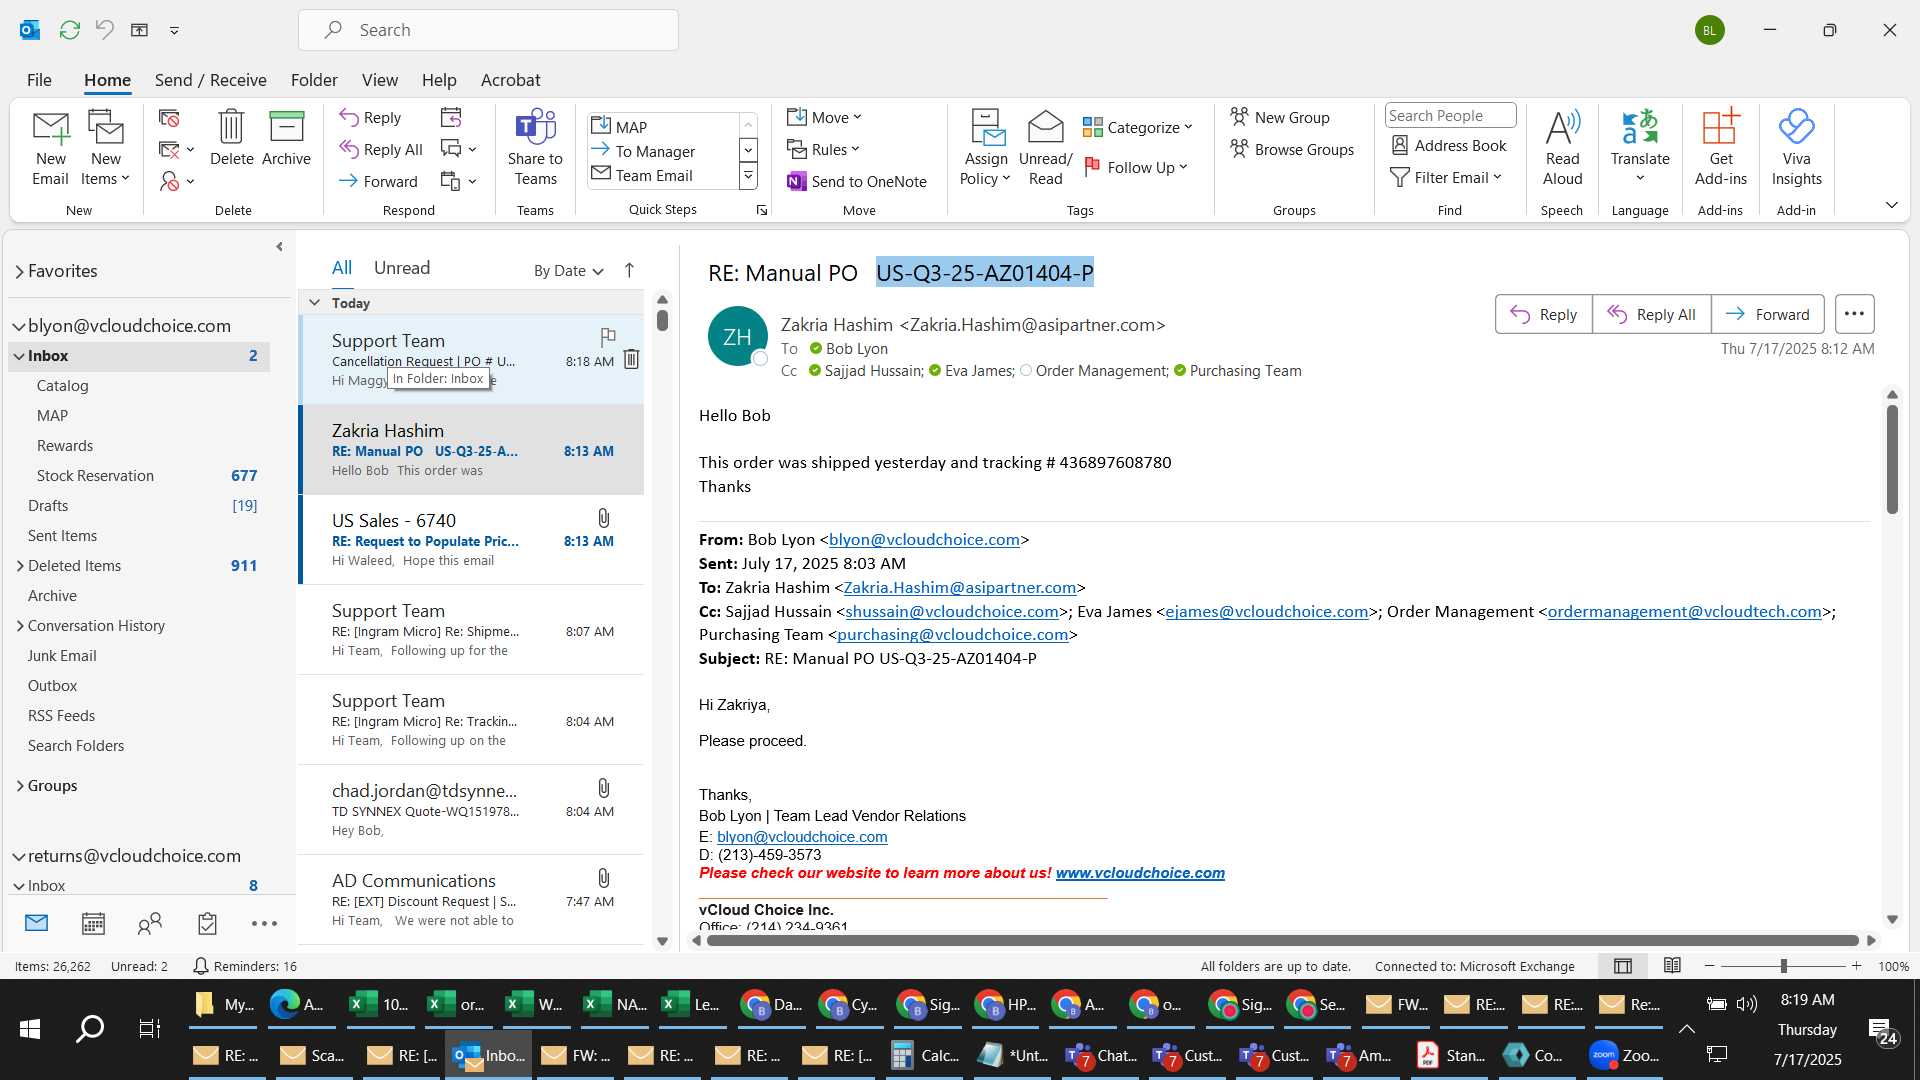Open the View tab
This screenshot has height=1080, width=1920.
(x=379, y=80)
